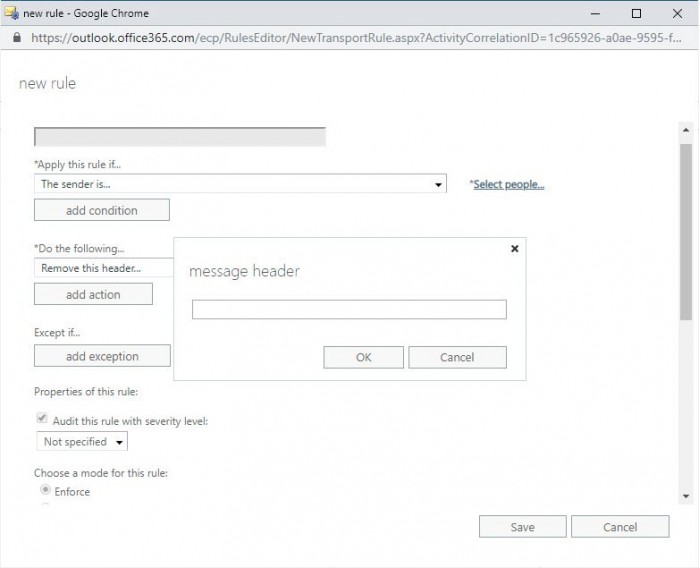Click the page icon in the title bar

pyautogui.click(x=12, y=13)
